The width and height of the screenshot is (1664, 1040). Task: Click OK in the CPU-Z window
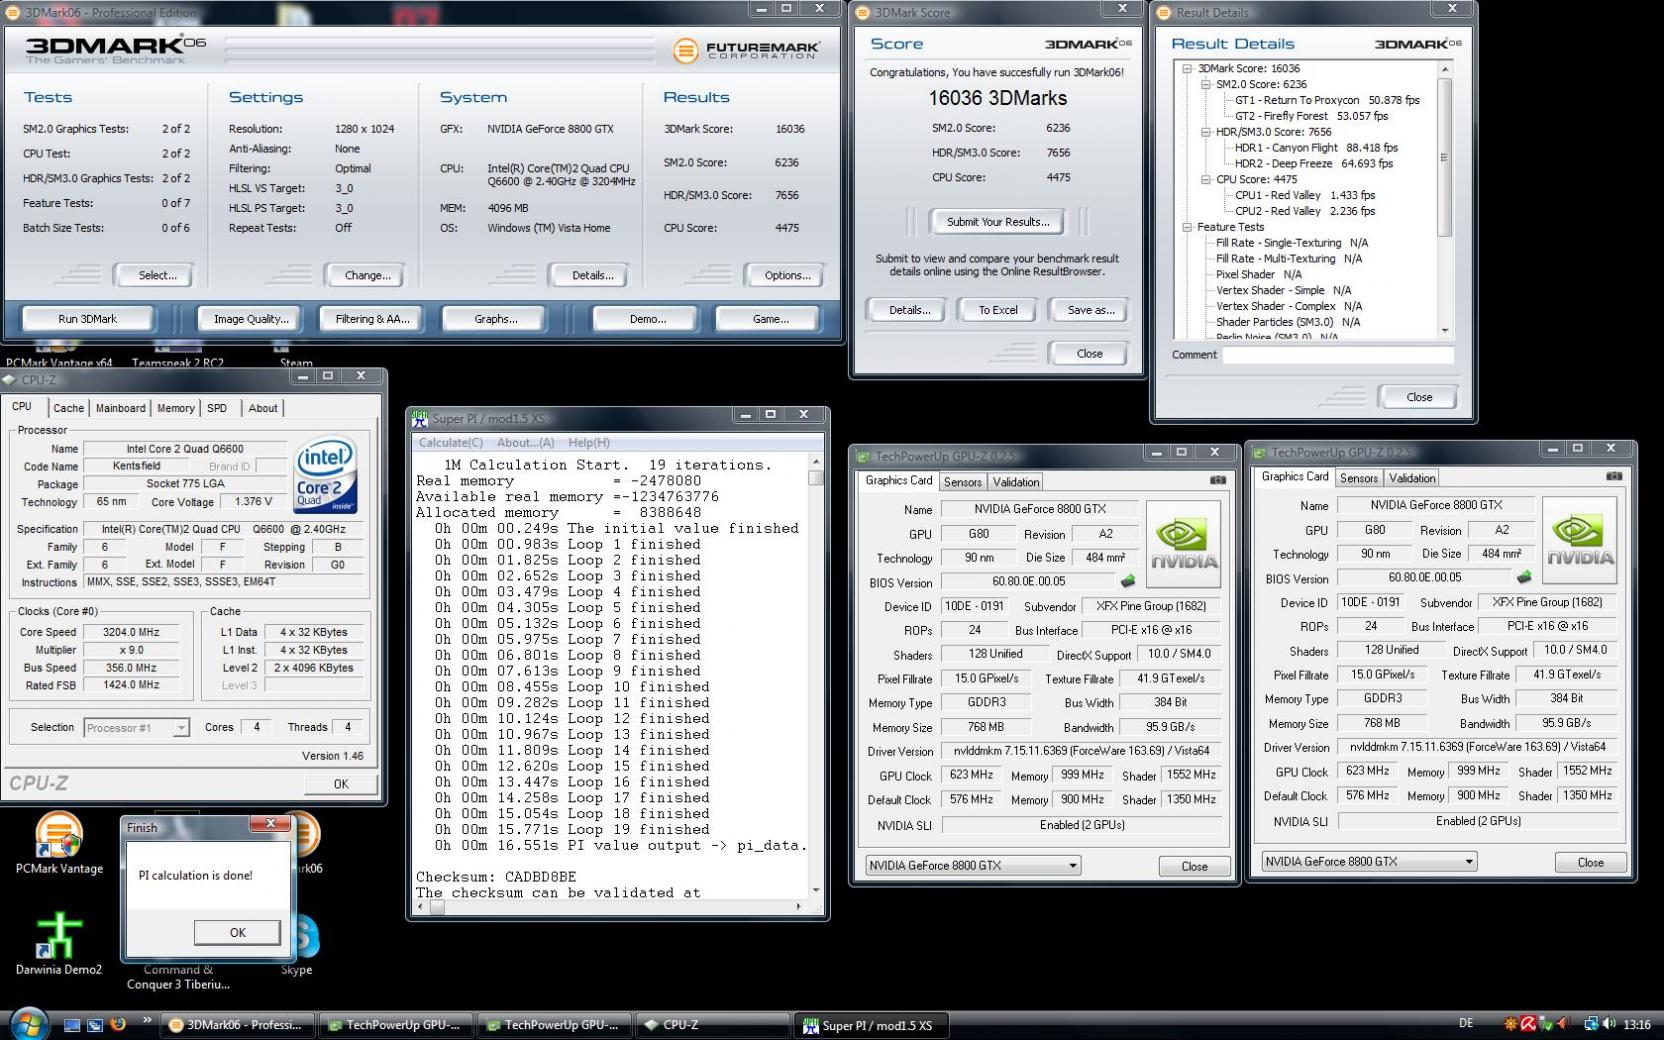[341, 784]
